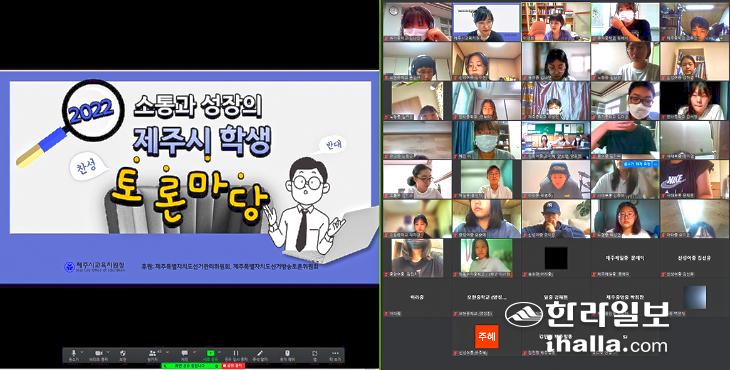Expand the arrow next to Chat
730x370 pixels.
[194, 352]
